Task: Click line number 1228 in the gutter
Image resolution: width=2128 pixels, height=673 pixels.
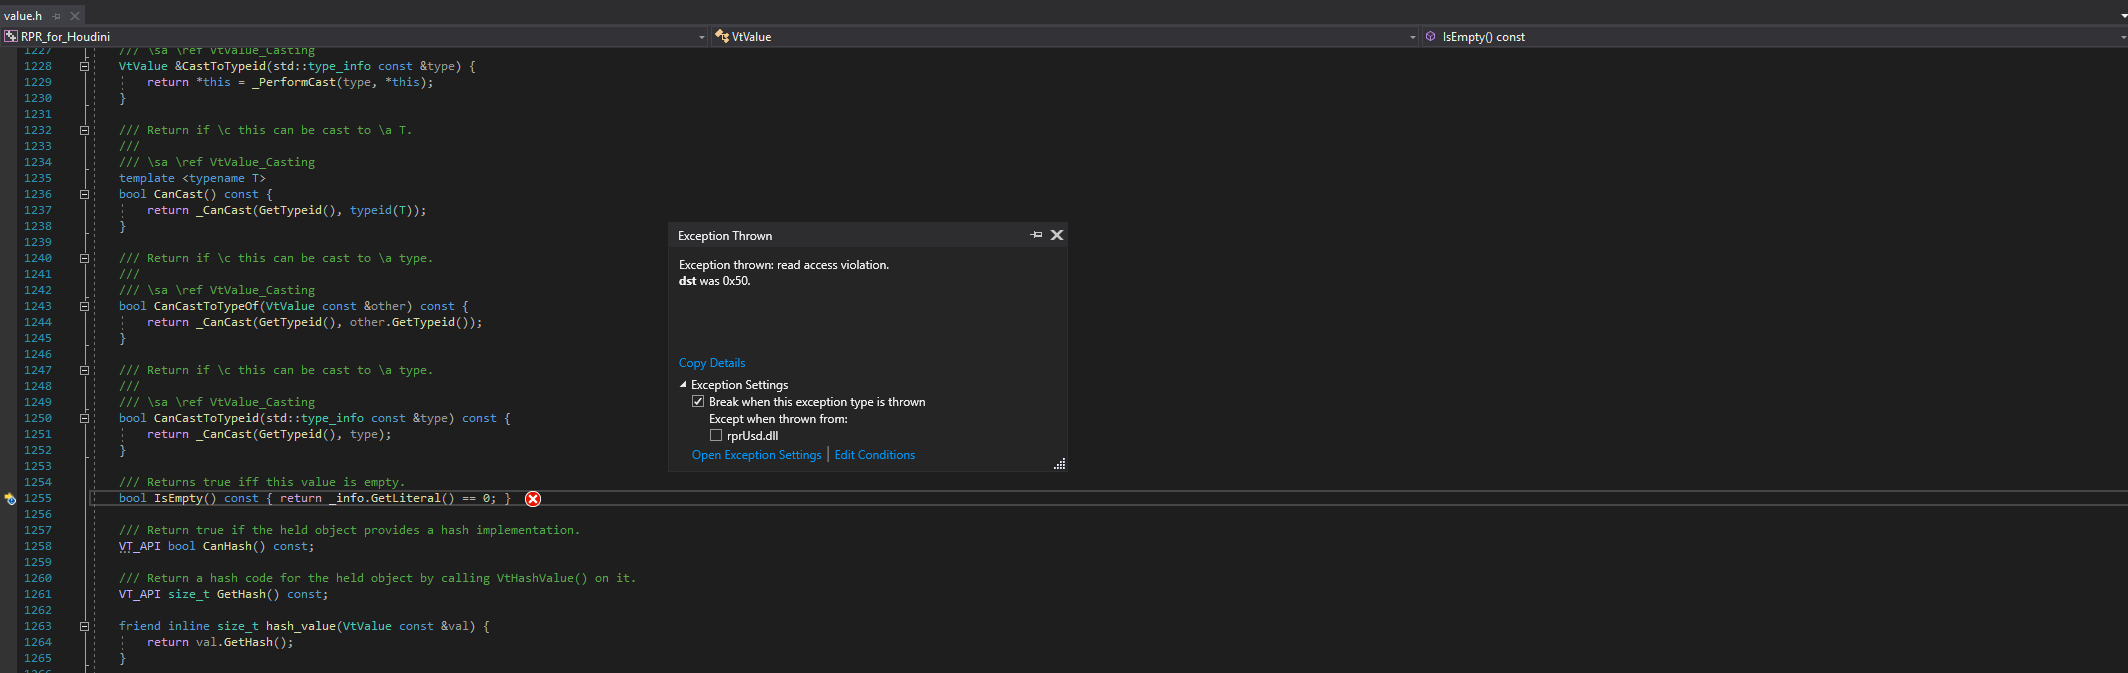Action: point(38,66)
